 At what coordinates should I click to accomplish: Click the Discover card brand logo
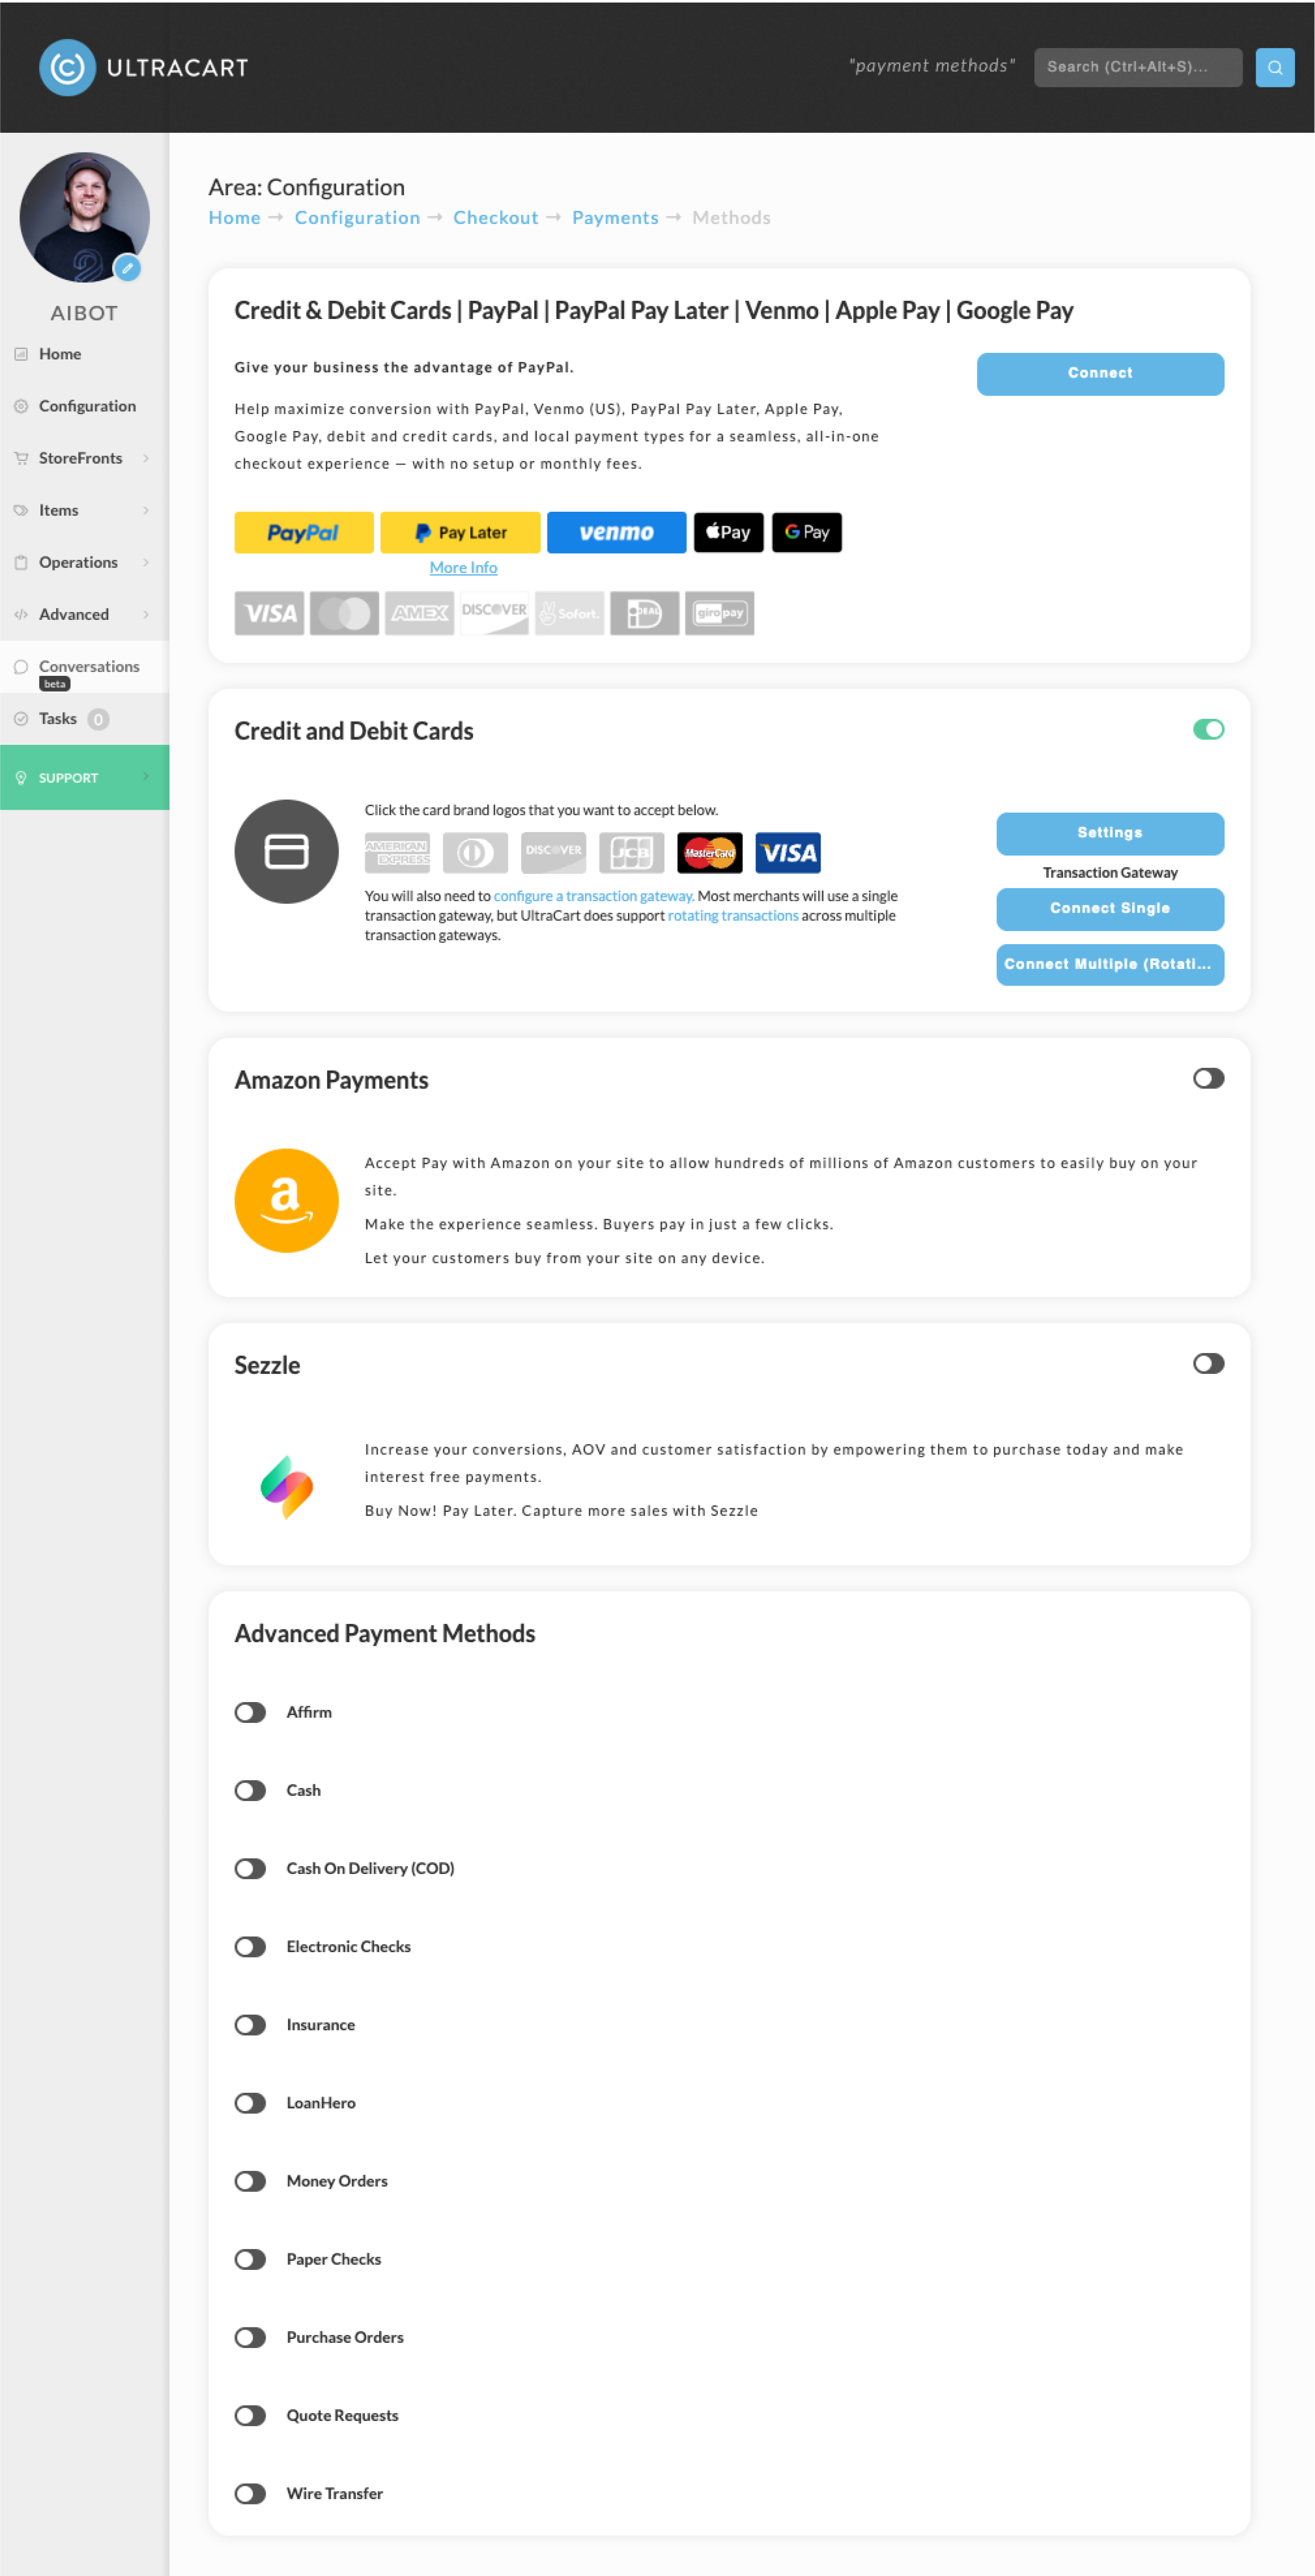pos(553,852)
